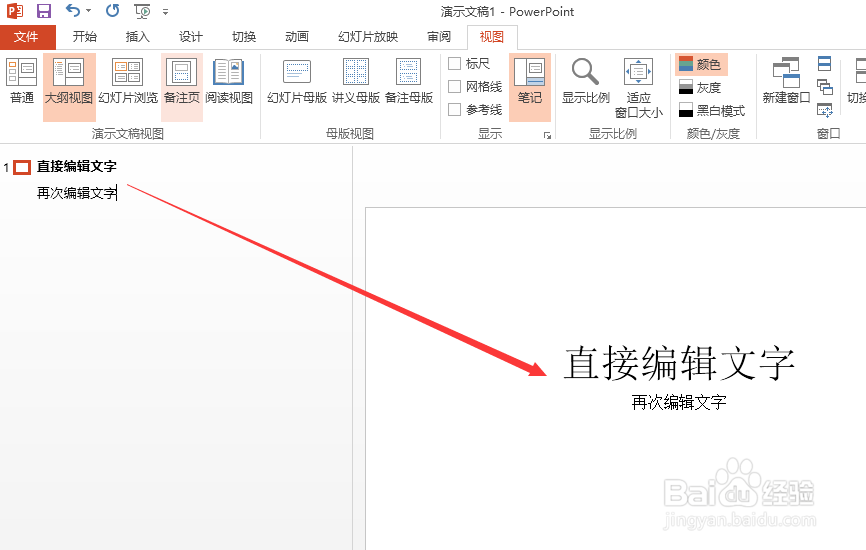The height and width of the screenshot is (550, 866).
Task: Open a 新建窗口 new window
Action: (x=786, y=82)
